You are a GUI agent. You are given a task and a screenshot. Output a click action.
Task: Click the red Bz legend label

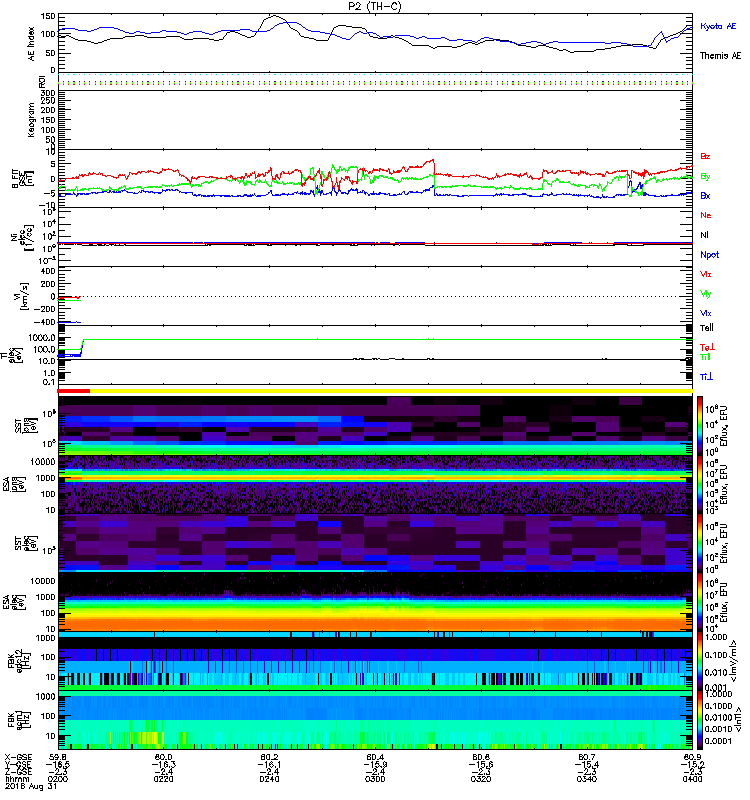[x=706, y=157]
